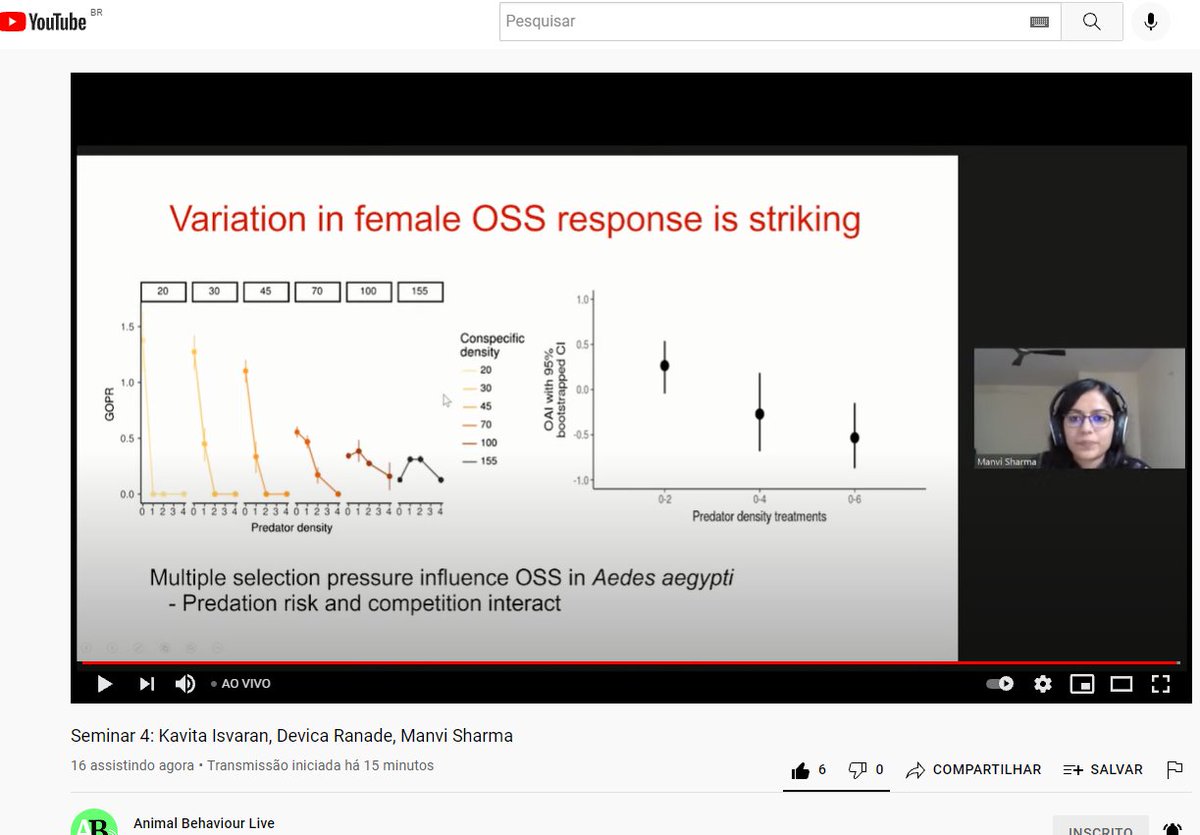Click the Seminar 4 video title
The width and height of the screenshot is (1200, 835).
click(292, 736)
